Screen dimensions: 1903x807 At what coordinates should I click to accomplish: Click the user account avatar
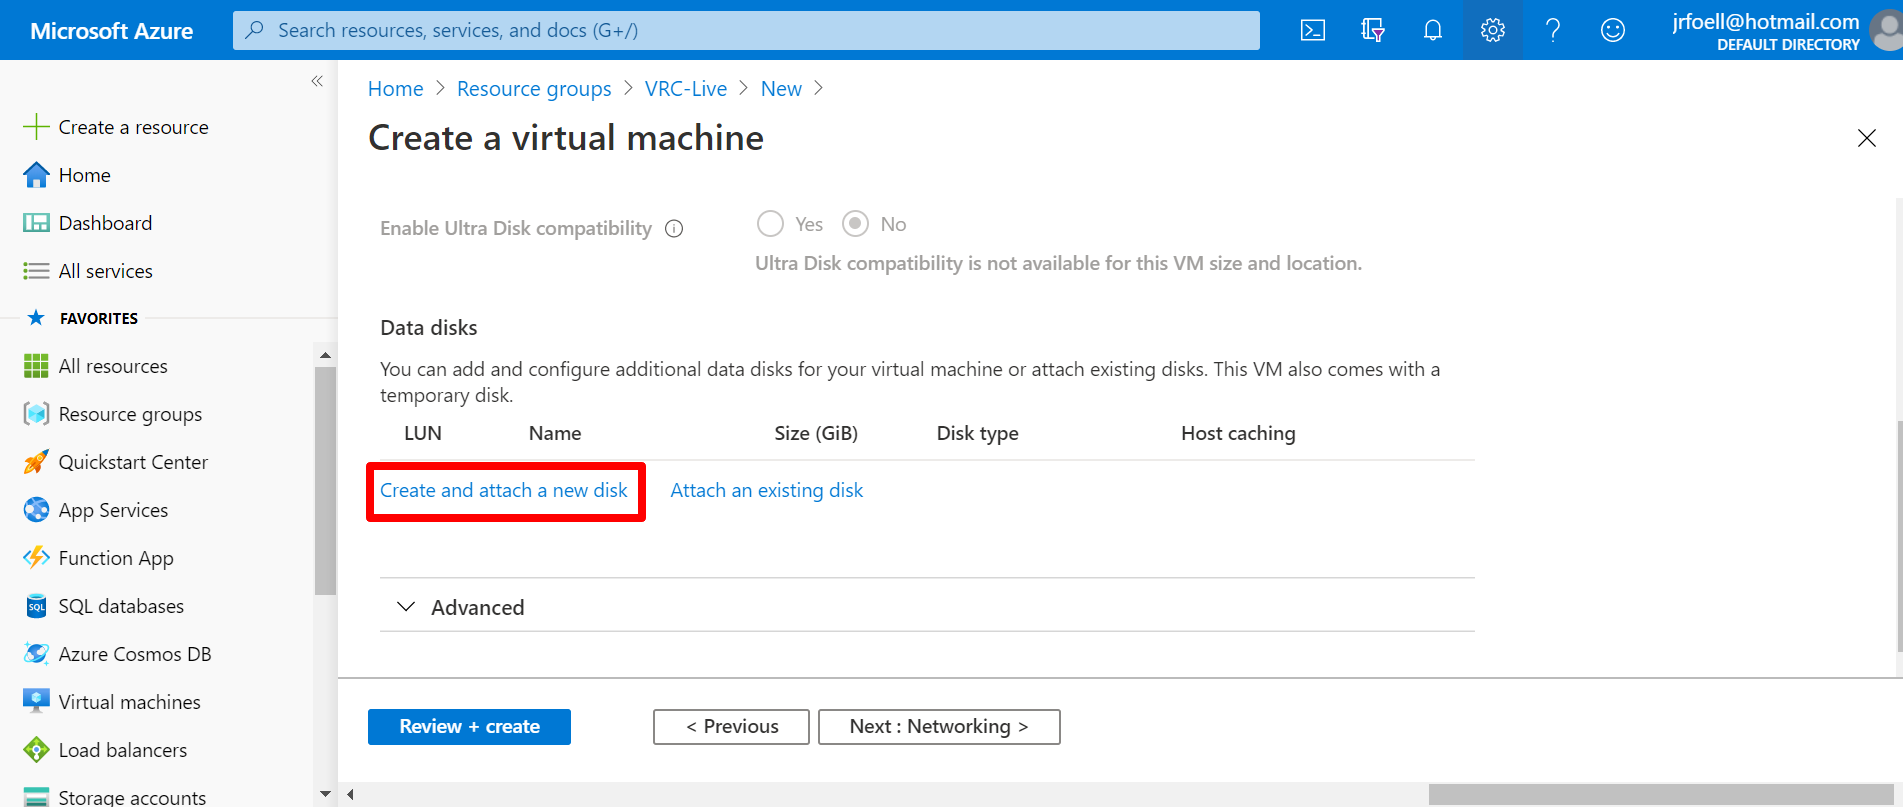(x=1888, y=30)
